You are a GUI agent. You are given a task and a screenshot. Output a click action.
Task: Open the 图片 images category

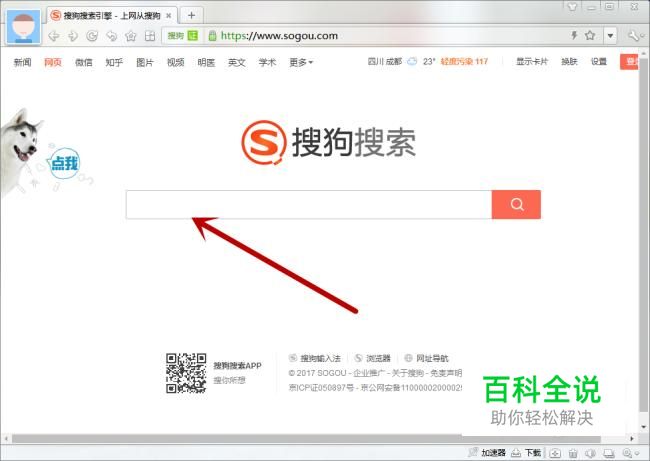click(x=145, y=62)
